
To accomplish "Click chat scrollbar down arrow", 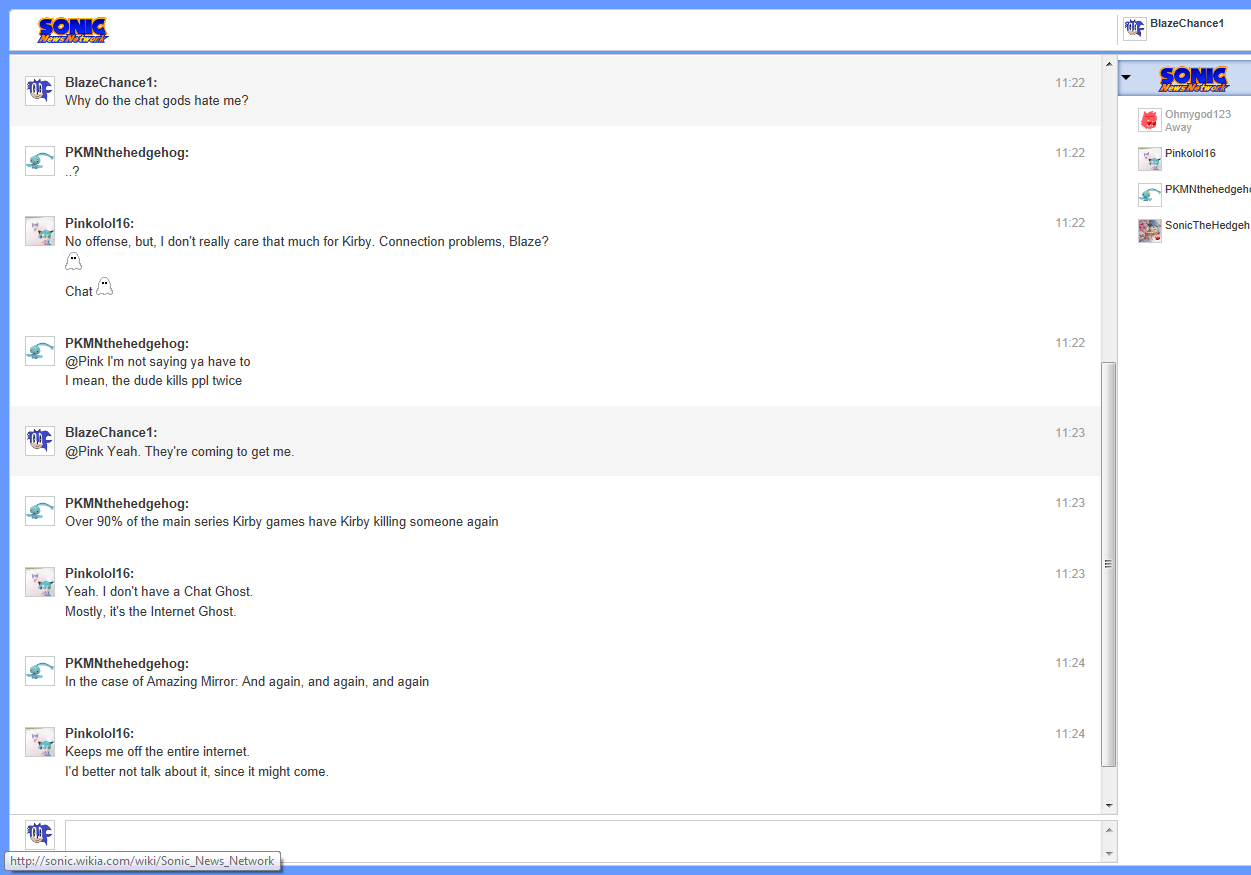I will coord(1108,805).
